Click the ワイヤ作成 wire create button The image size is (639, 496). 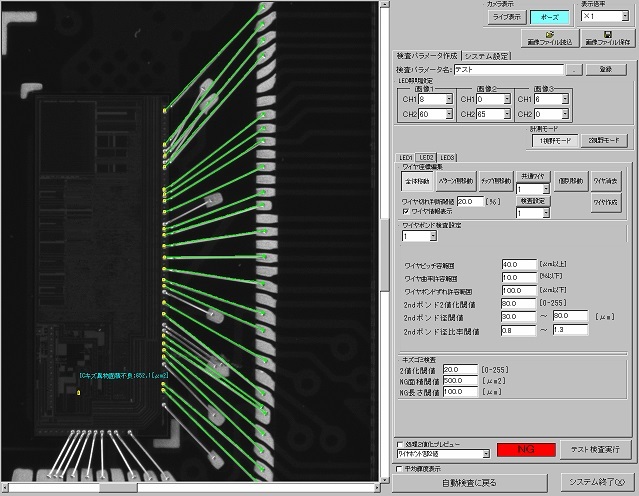(x=606, y=203)
